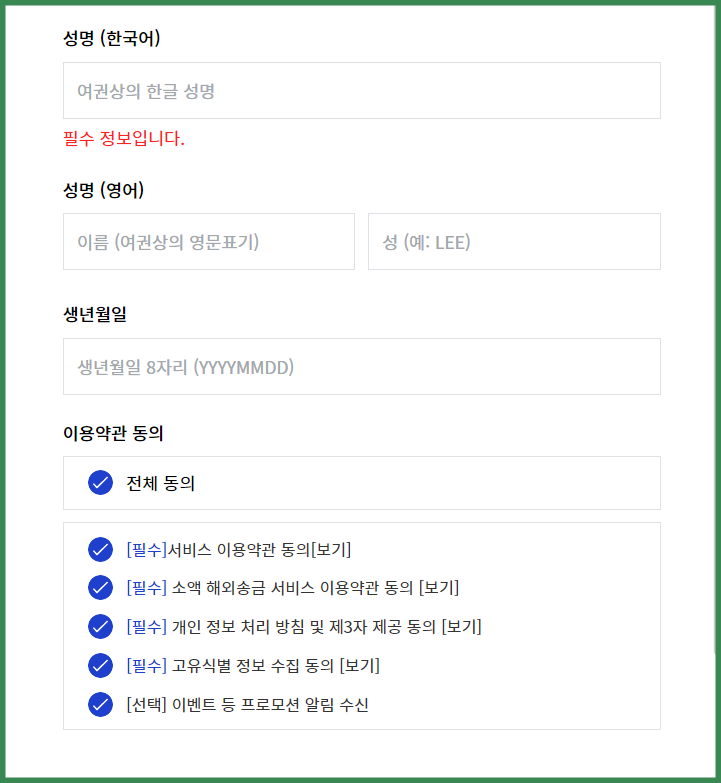This screenshot has height=783, width=721.
Task: View 소액 해외송금 서비스 이용약관 [보기]
Action: (x=439, y=587)
